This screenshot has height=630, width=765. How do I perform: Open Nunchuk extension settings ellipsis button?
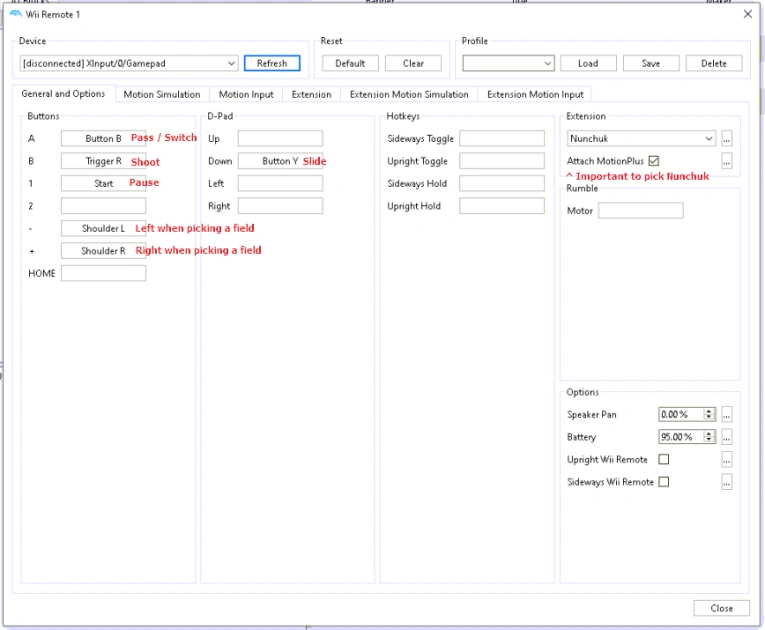726,139
